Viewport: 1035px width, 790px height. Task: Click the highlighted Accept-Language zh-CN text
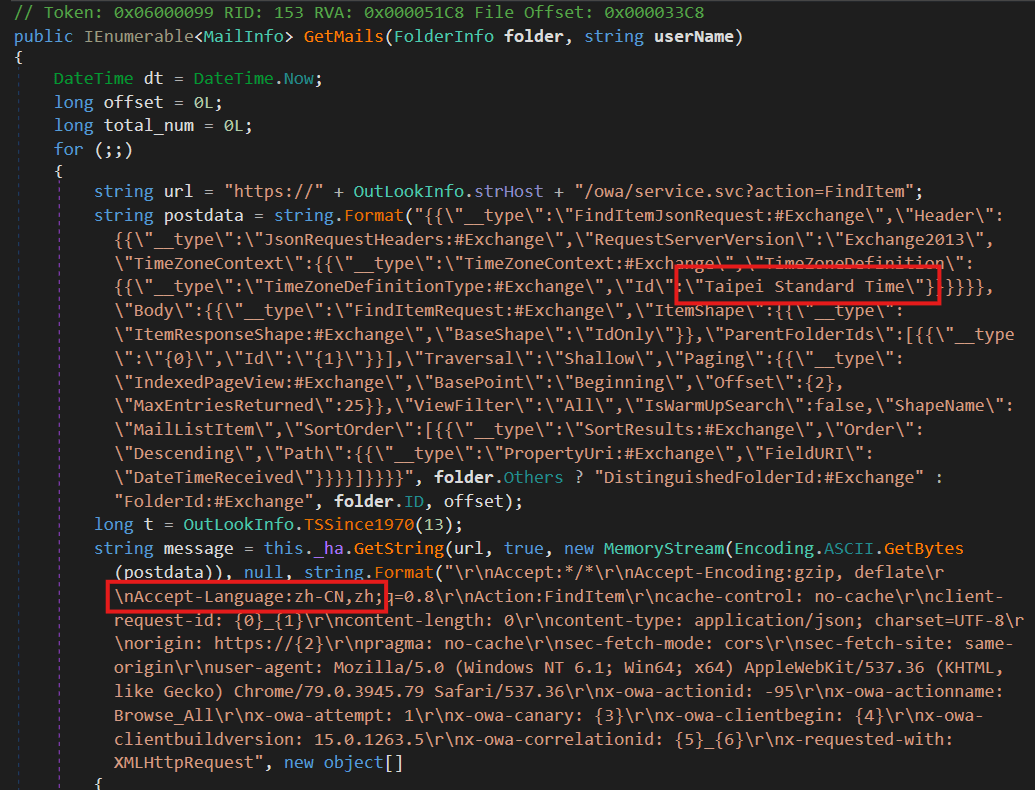(245, 596)
